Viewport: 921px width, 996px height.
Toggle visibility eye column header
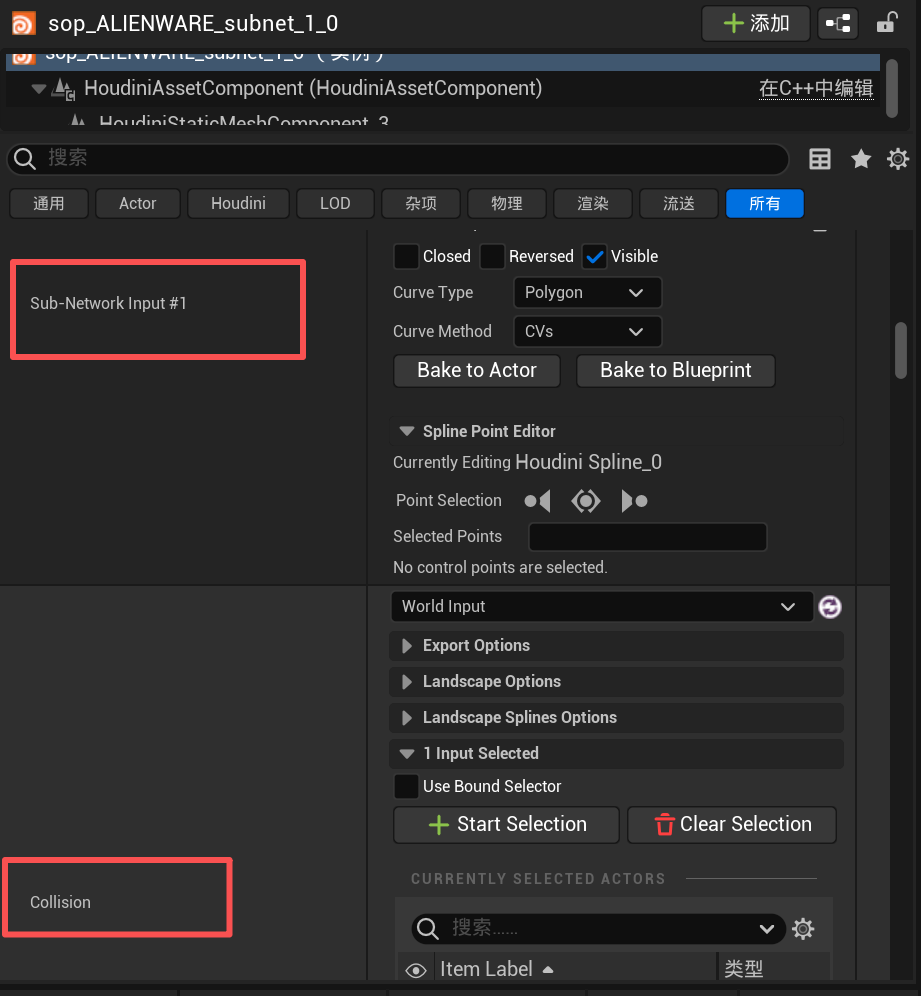415,971
